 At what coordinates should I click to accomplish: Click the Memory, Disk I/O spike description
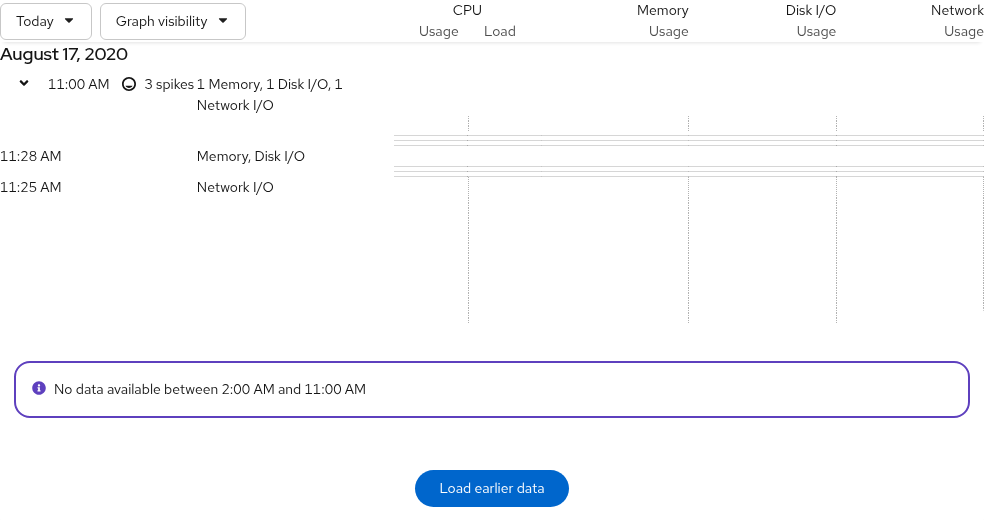250,156
